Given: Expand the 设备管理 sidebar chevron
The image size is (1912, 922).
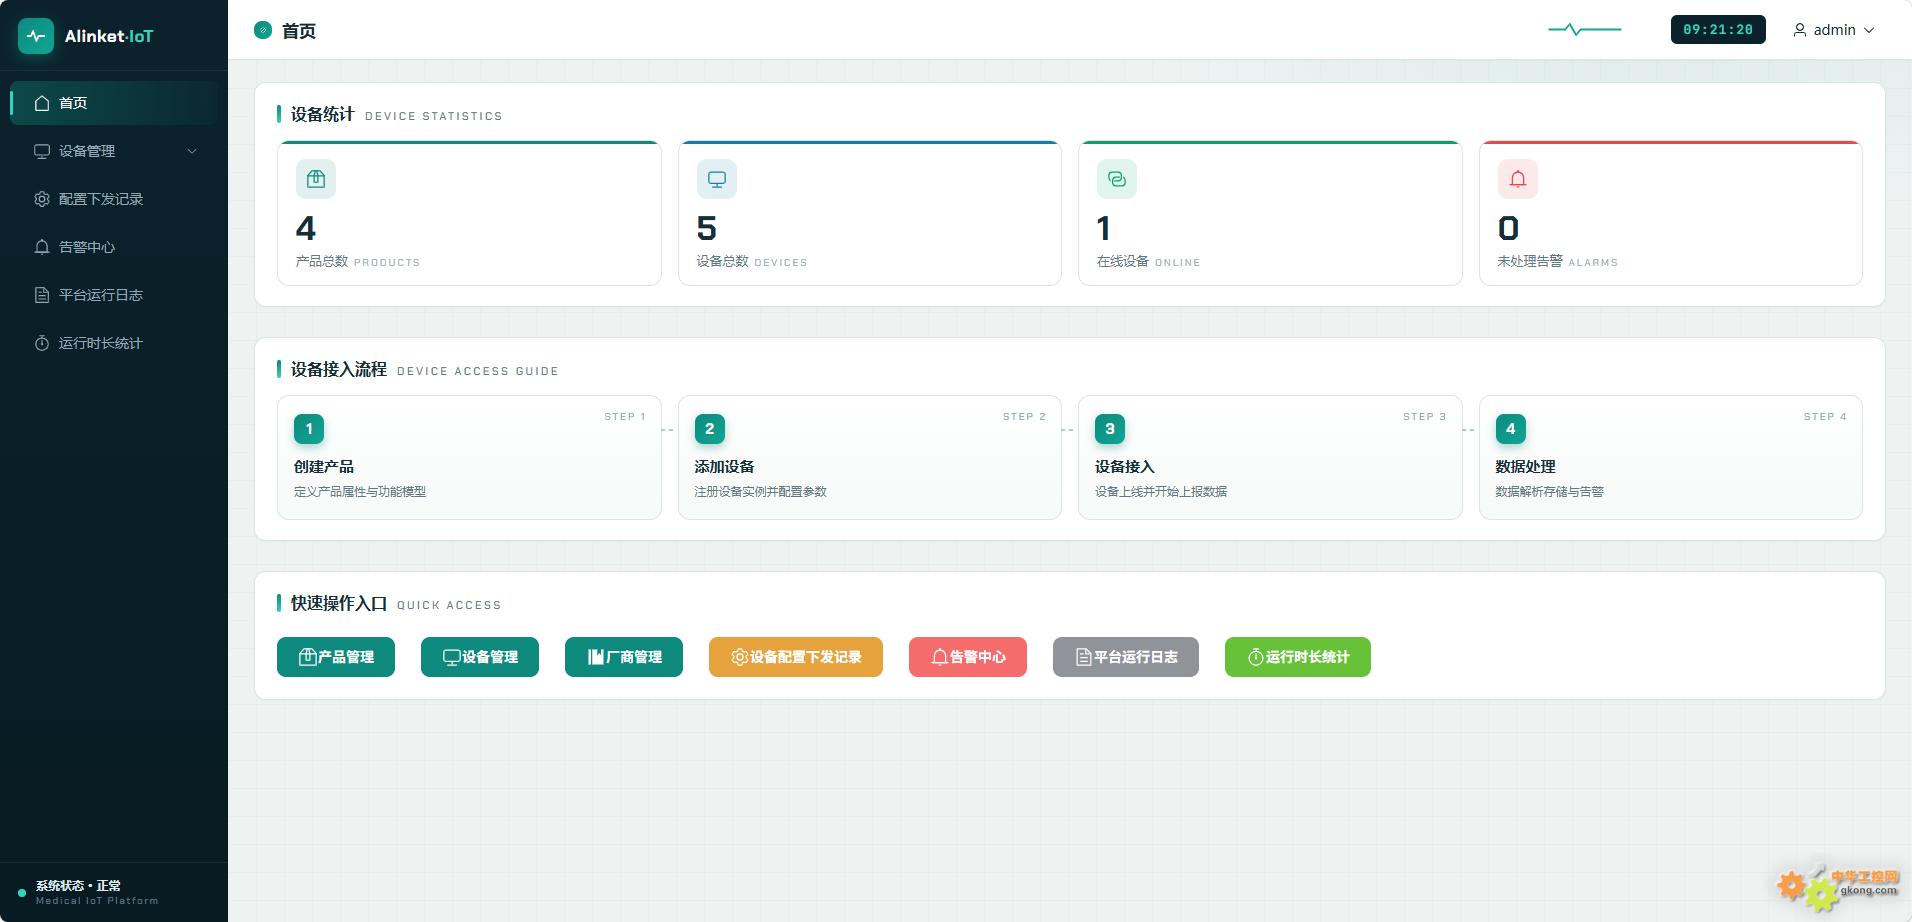Looking at the screenshot, I should (192, 151).
